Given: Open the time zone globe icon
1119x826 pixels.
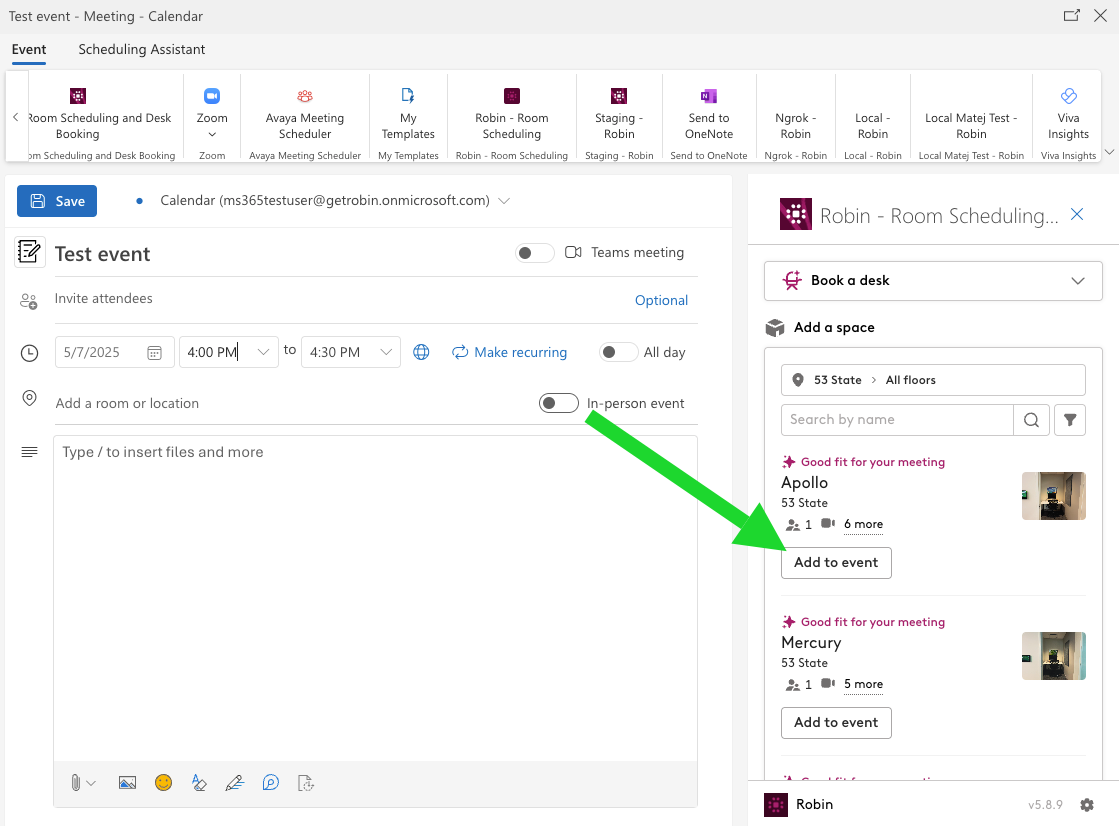Looking at the screenshot, I should pyautogui.click(x=422, y=352).
